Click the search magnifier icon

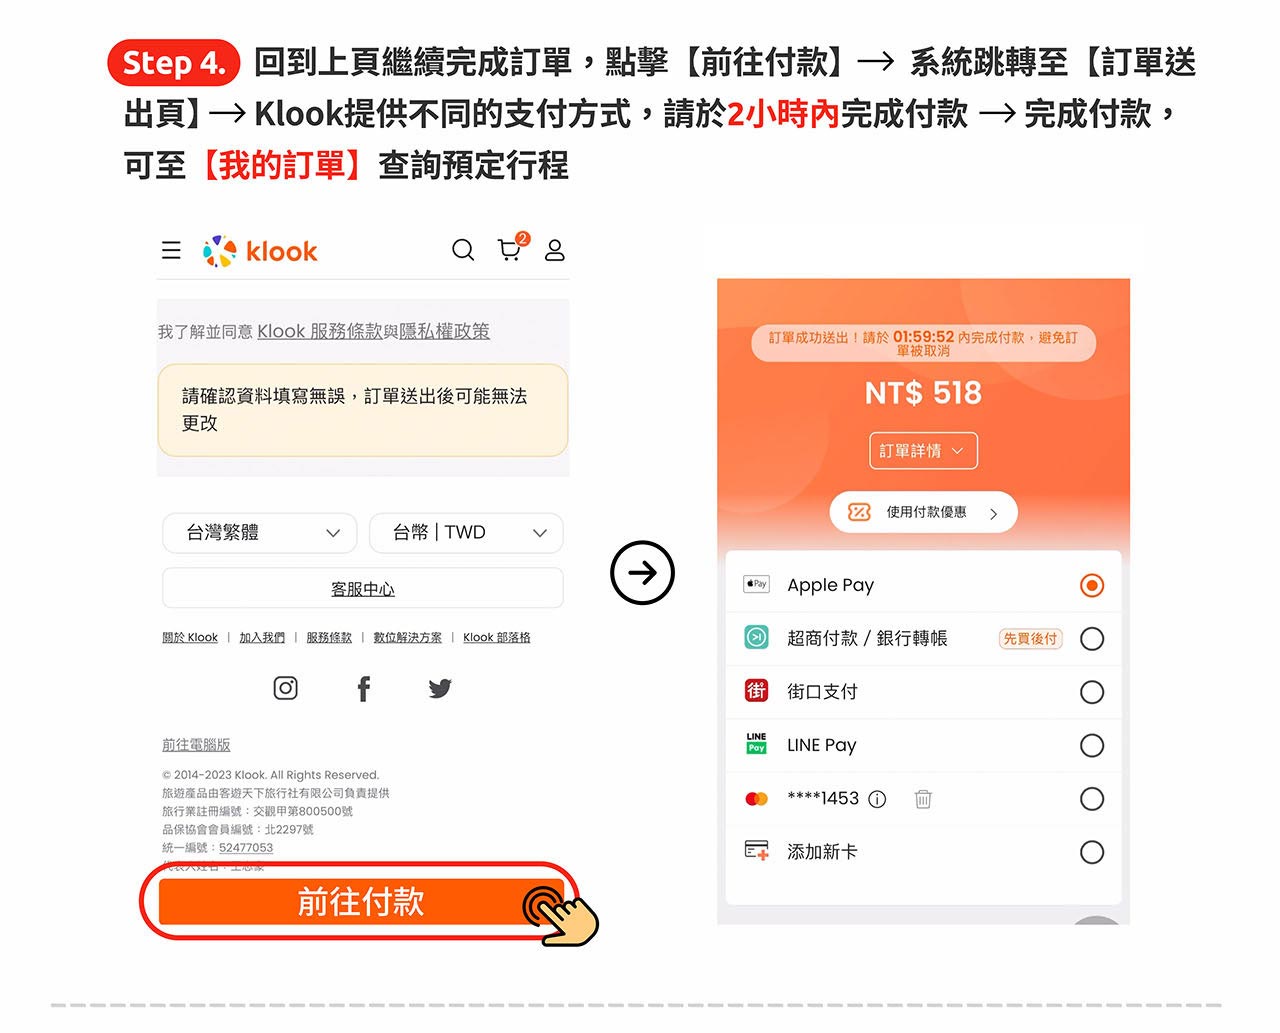[x=463, y=250]
